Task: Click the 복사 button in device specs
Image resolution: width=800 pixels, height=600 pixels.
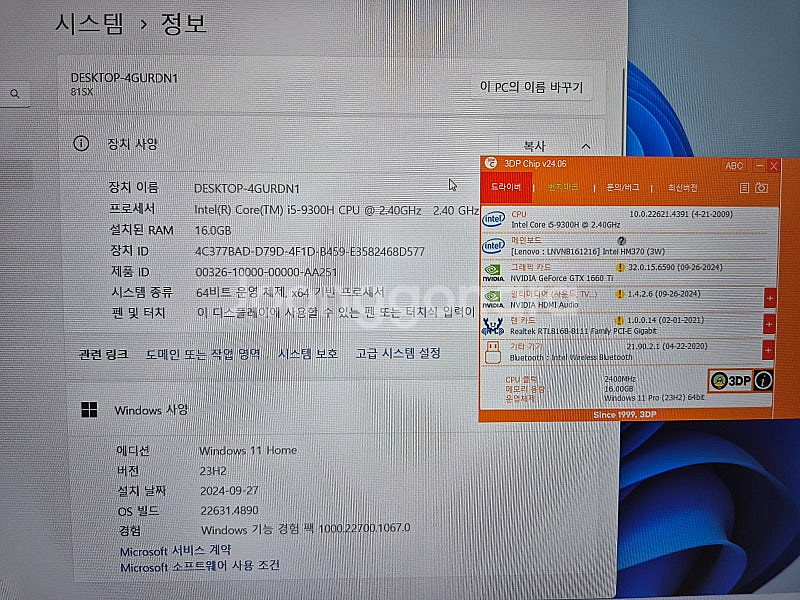Action: coord(534,146)
